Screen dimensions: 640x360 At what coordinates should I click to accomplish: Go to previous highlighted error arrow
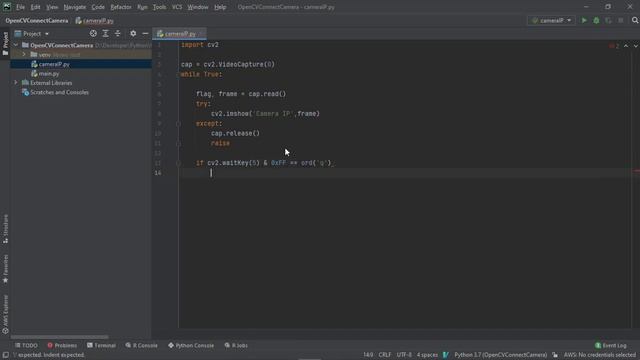626,46
